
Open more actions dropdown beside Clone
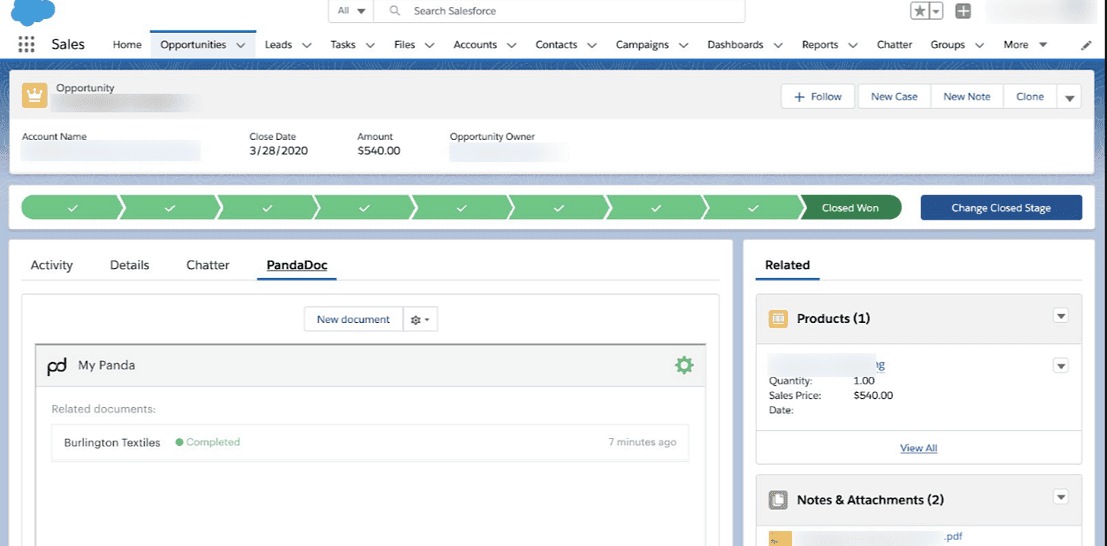pos(1069,97)
